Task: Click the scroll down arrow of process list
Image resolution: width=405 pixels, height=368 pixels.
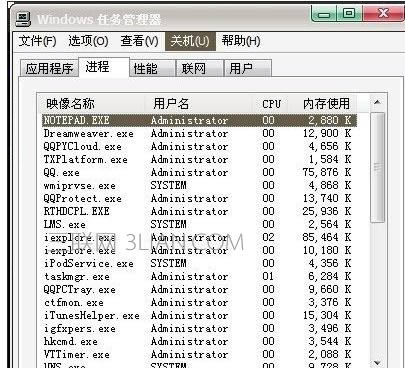Action: click(x=377, y=363)
